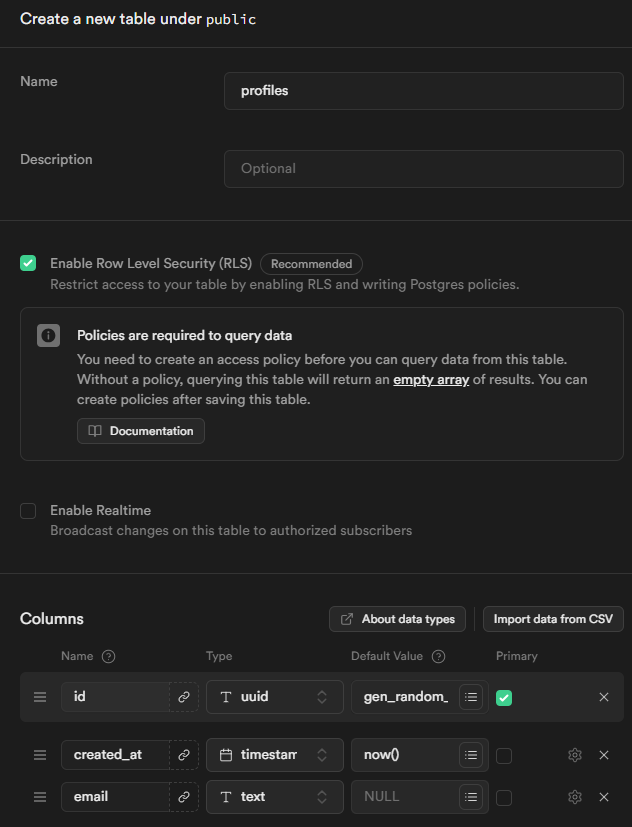Open default value suggestions for email column
The width and height of the screenshot is (632, 827).
471,796
